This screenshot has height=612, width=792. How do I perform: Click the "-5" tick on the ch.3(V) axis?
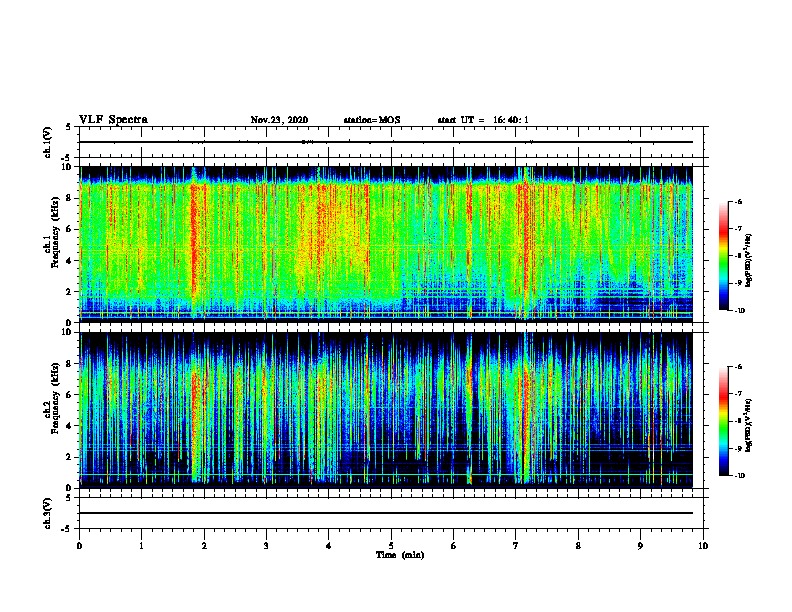coord(67,529)
